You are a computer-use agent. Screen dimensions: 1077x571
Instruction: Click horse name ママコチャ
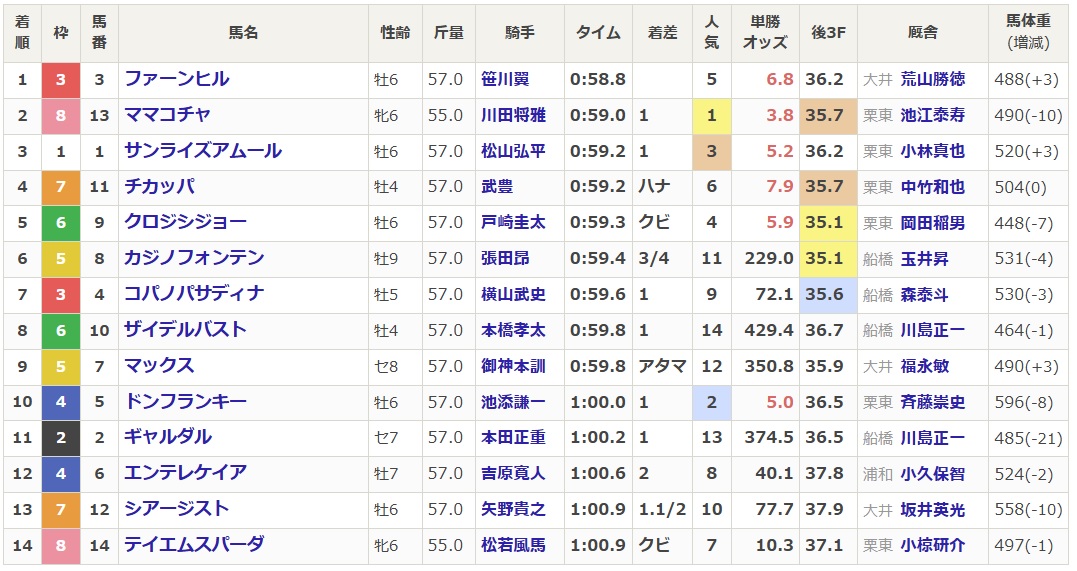(167, 115)
